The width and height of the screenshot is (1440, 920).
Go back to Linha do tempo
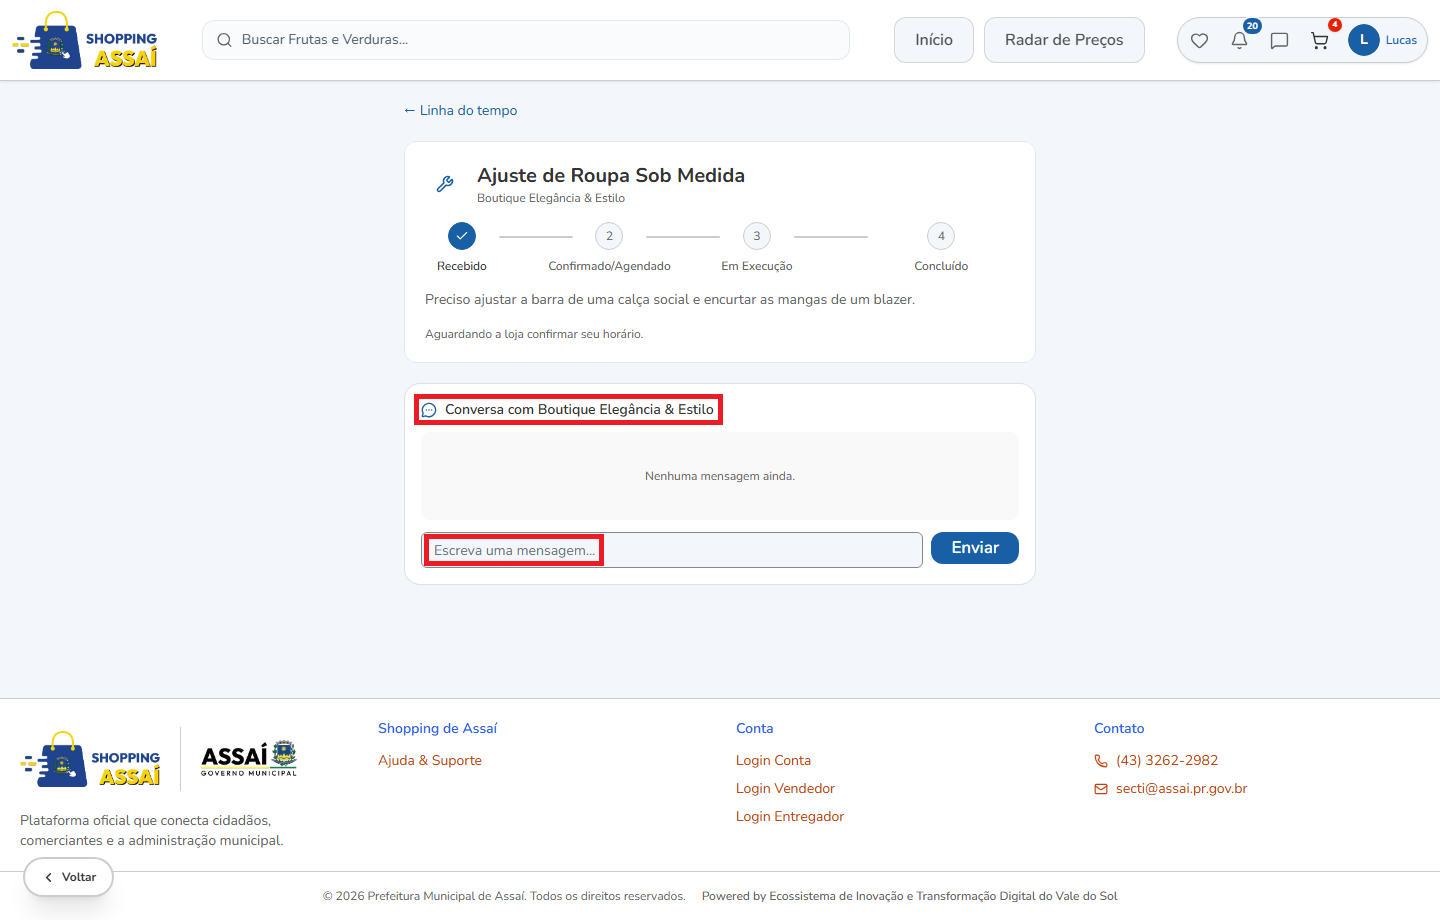pyautogui.click(x=461, y=111)
